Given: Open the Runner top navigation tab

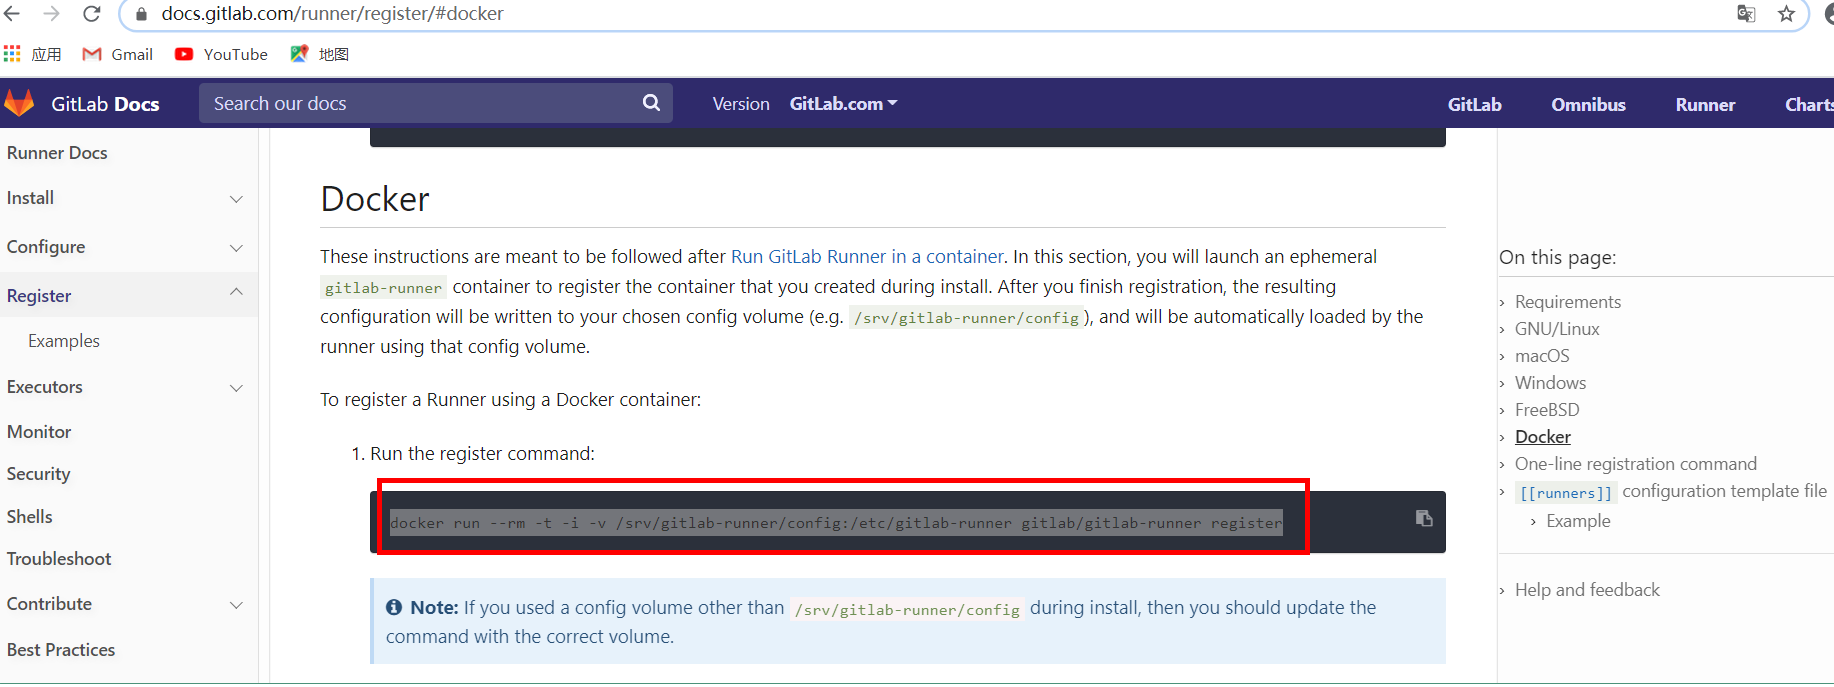Looking at the screenshot, I should [1705, 105].
